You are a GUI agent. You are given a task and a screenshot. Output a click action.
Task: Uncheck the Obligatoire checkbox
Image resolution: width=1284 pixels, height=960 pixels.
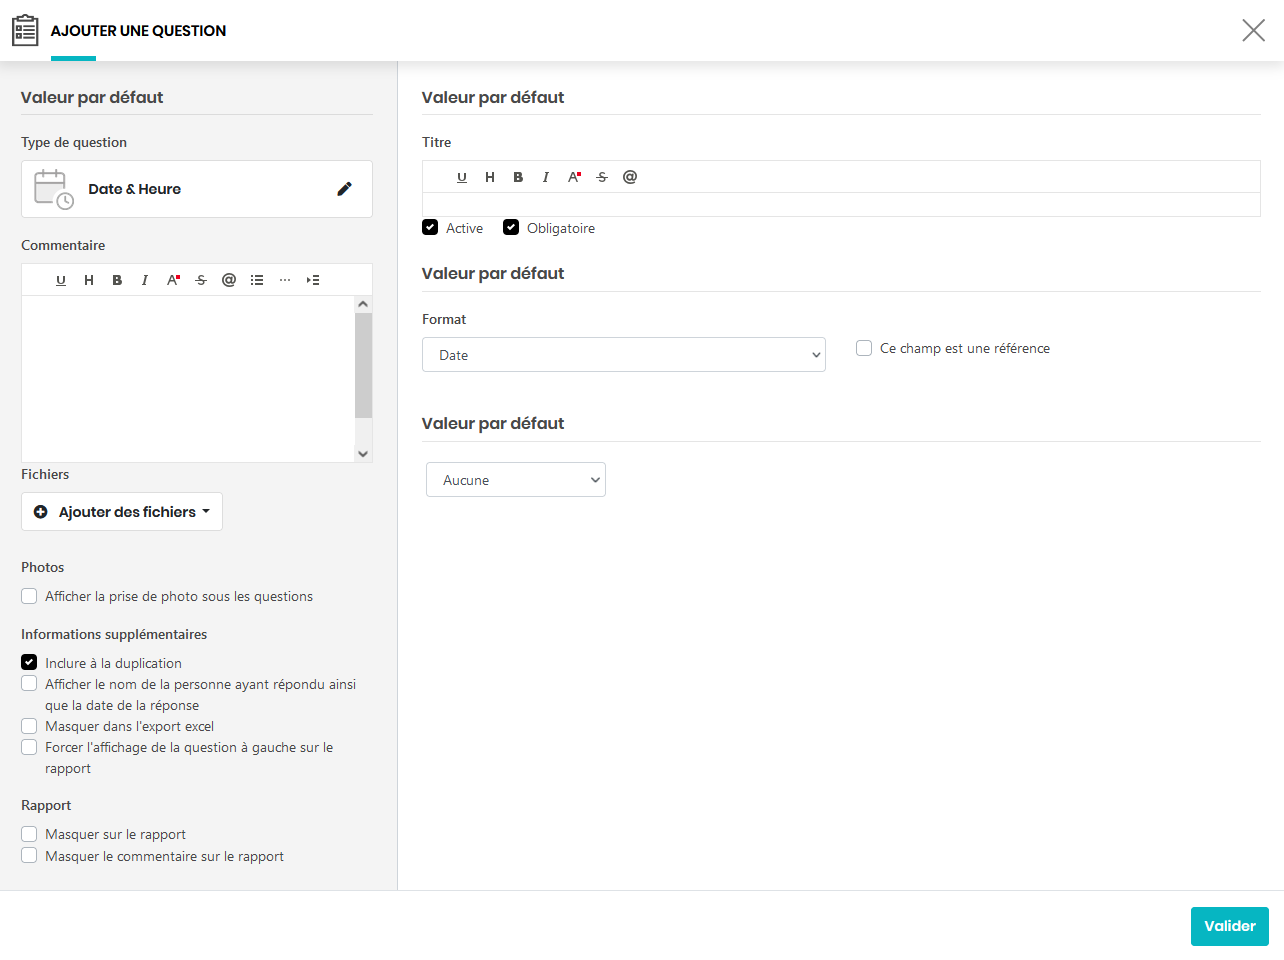pyautogui.click(x=511, y=227)
